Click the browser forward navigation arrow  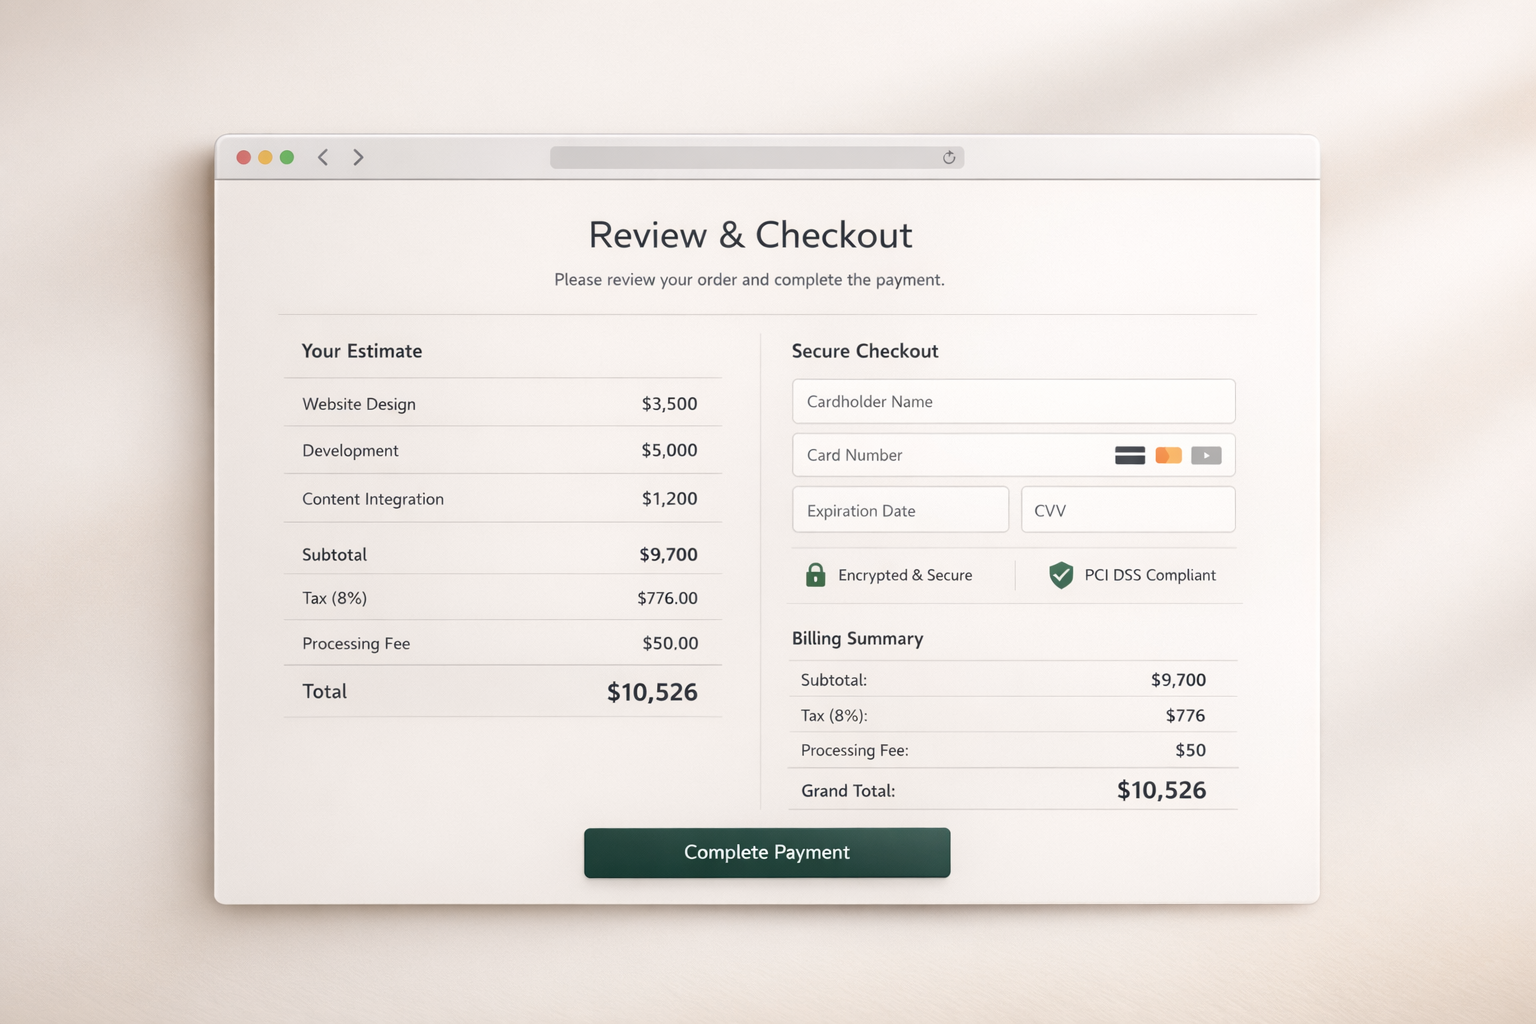358,157
